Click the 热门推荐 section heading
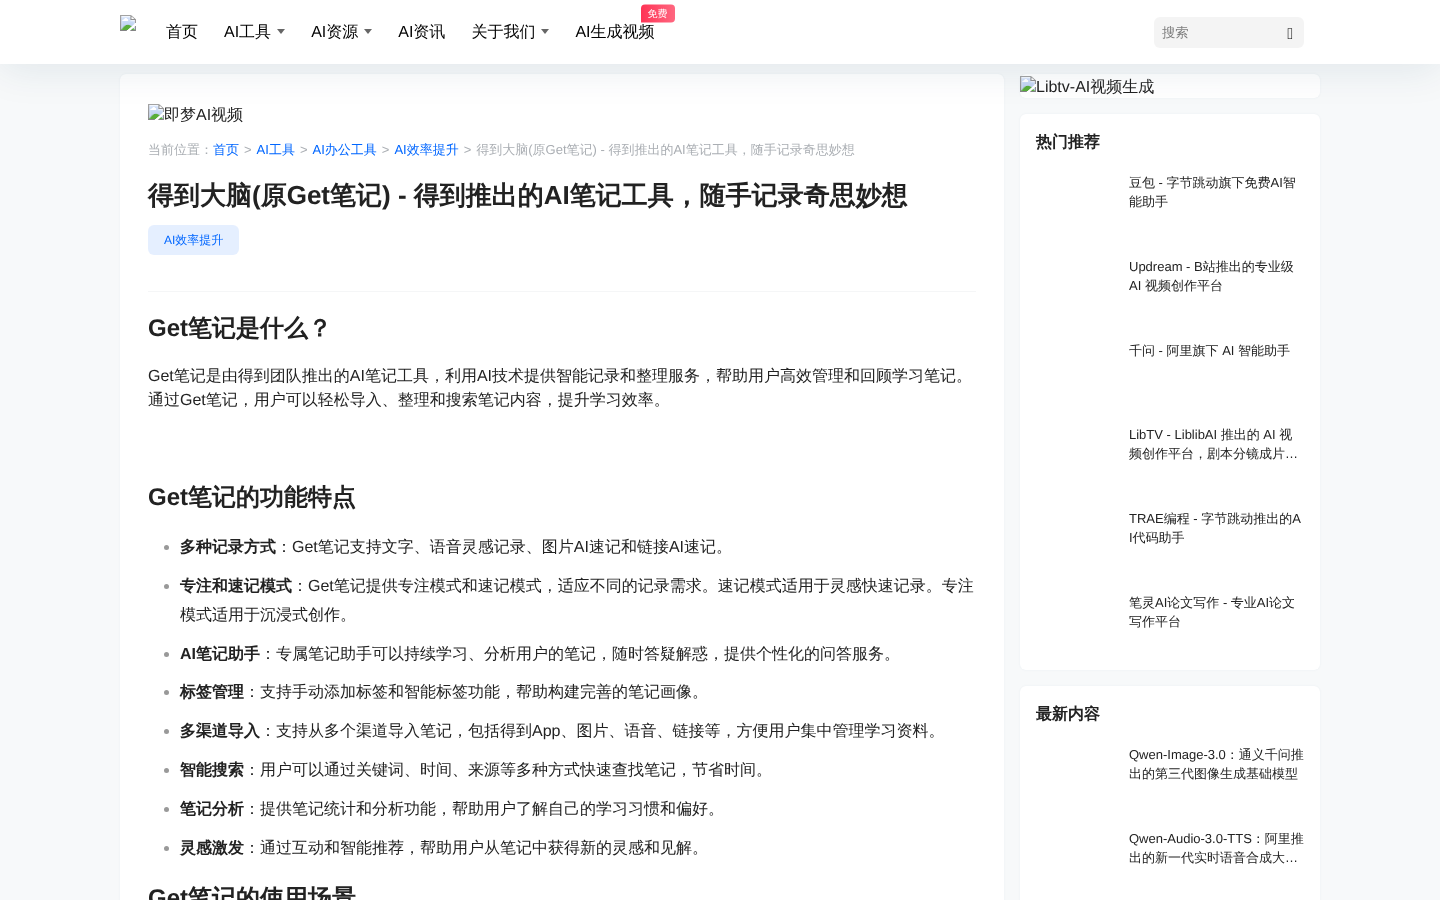This screenshot has width=1440, height=900. [1068, 142]
